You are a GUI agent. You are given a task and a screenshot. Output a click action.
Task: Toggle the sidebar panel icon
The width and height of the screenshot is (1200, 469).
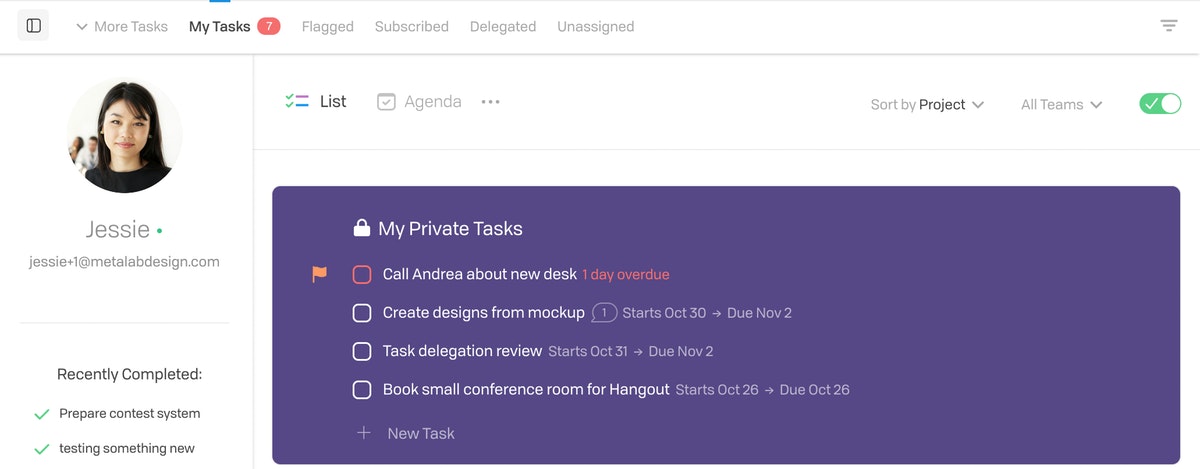click(x=33, y=26)
